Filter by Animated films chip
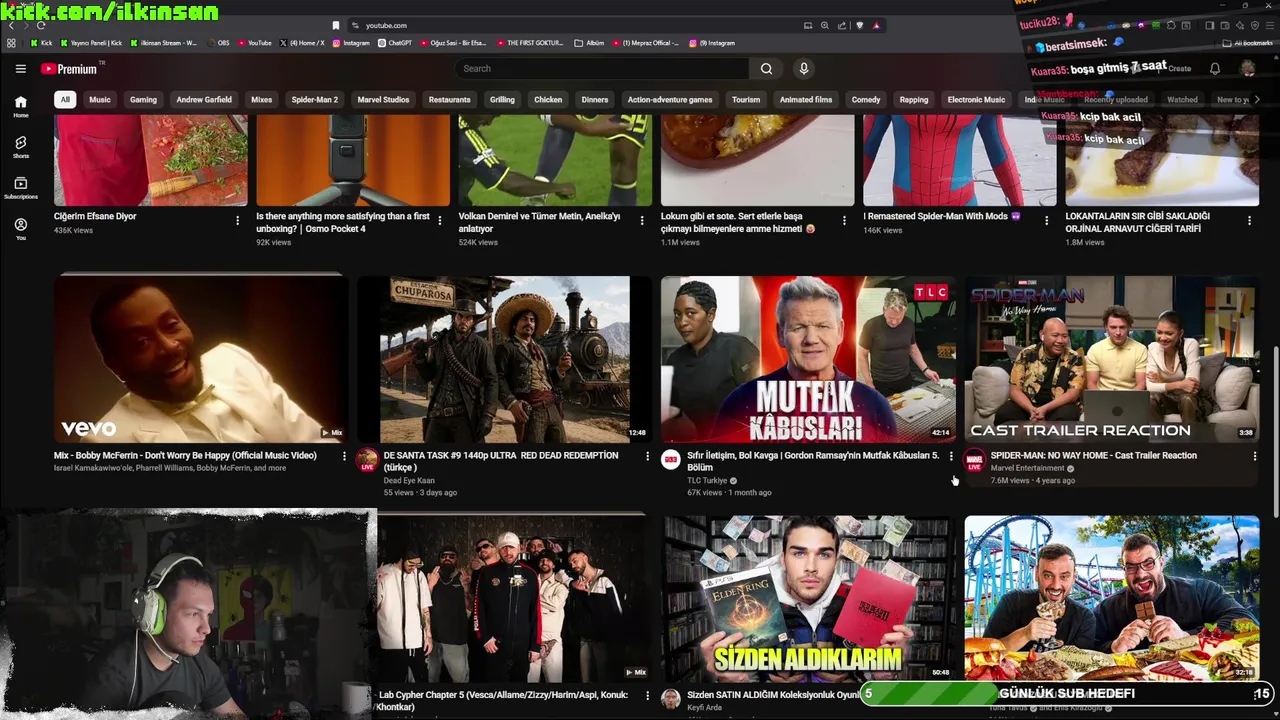The height and width of the screenshot is (720, 1280). click(806, 100)
